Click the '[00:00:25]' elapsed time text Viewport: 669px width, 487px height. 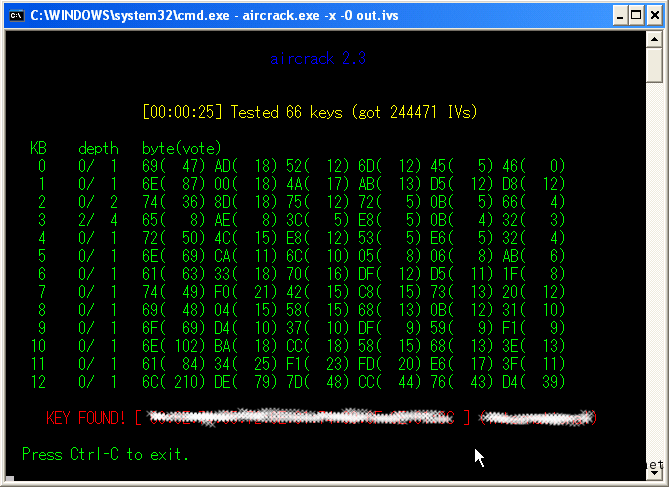(x=182, y=112)
